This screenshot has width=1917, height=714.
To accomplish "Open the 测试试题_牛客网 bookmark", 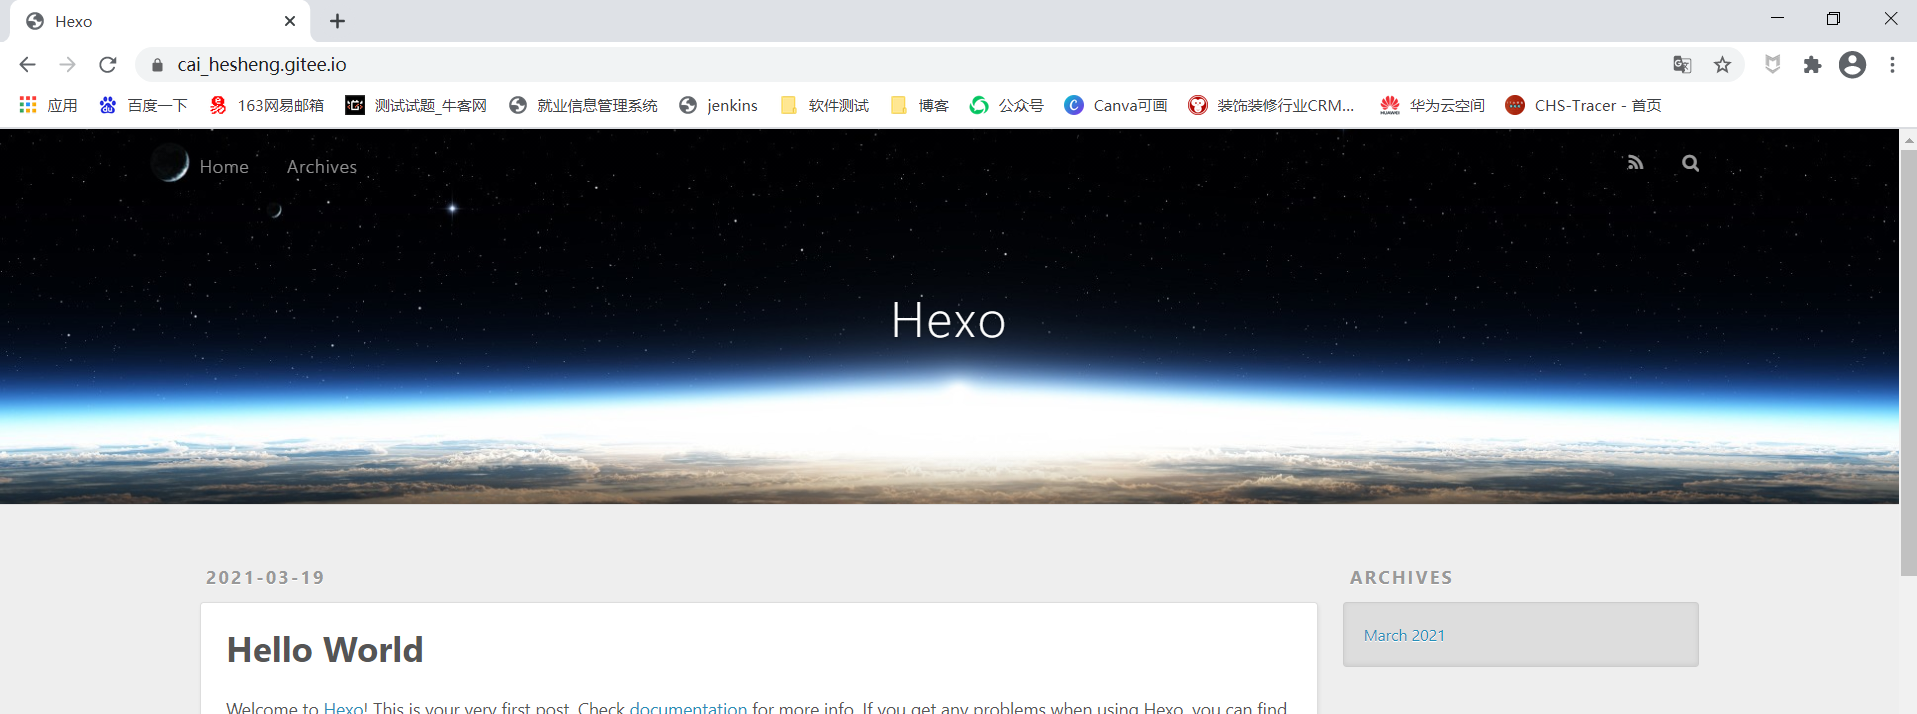I will pyautogui.click(x=416, y=105).
